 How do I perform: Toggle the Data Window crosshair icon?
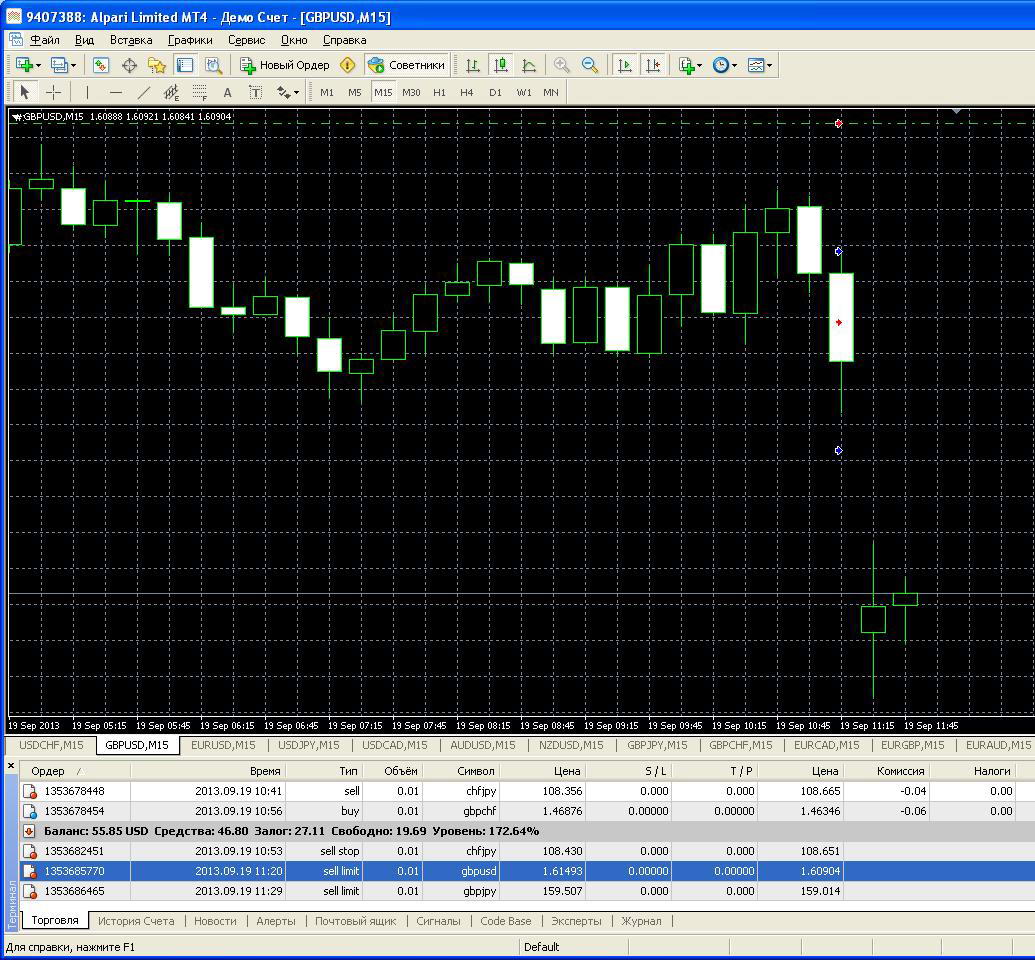click(x=129, y=65)
